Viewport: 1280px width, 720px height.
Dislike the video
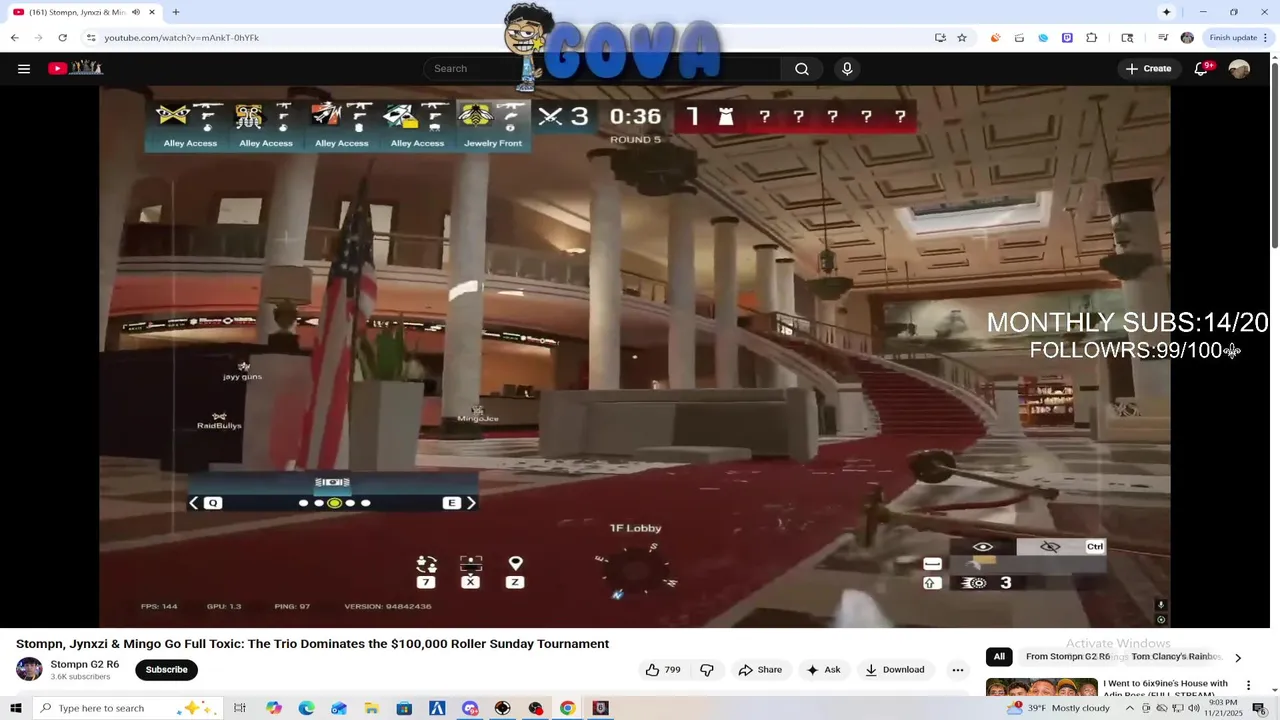707,670
